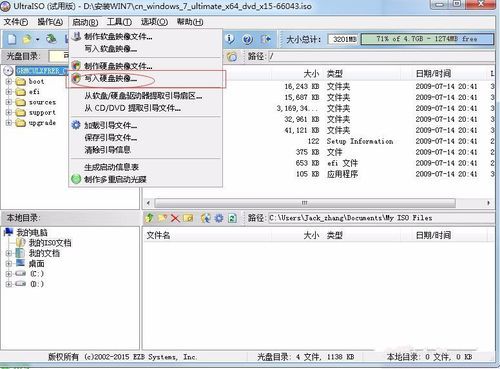Click the Exit toolbar icon
Viewport: 500px width, 369px height.
[x=266, y=39]
